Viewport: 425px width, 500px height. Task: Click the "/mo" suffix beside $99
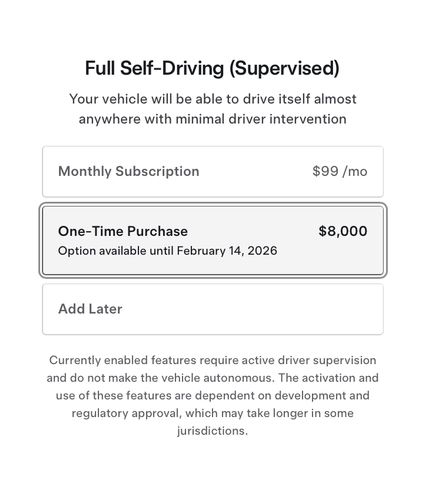(x=355, y=171)
